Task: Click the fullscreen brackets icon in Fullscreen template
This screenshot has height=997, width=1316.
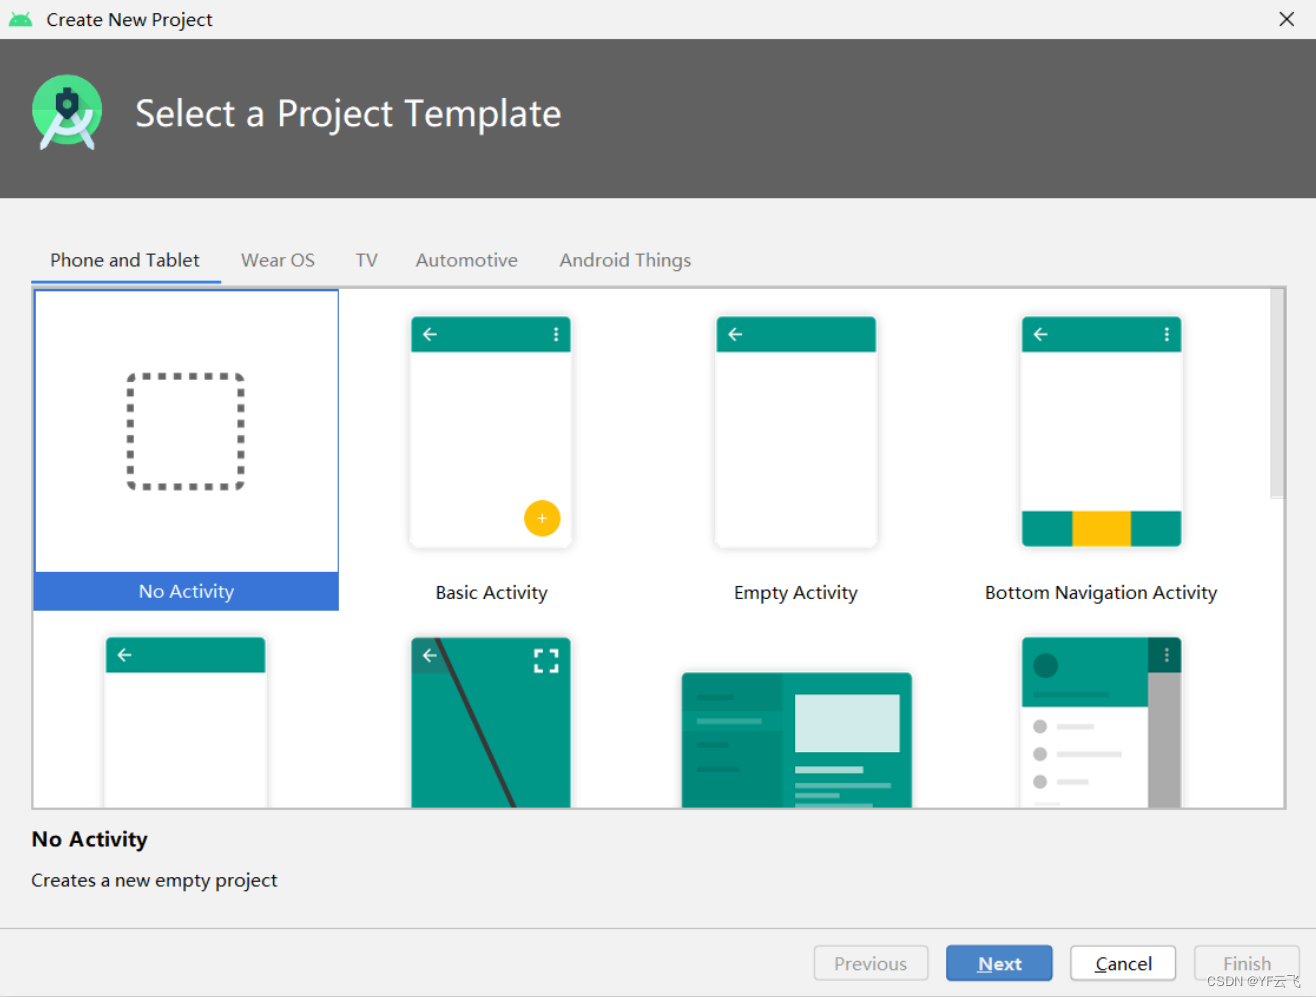Action: coord(546,660)
